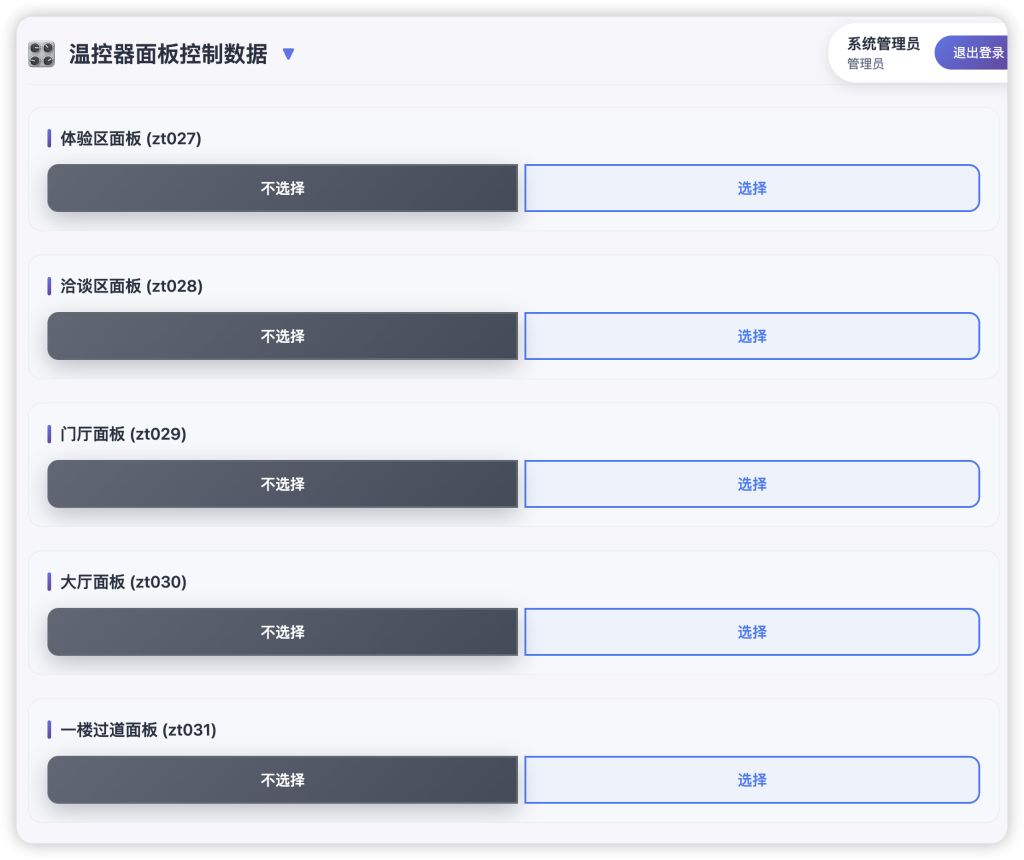The height and width of the screenshot is (860, 1024).
Task: Set 洽谈区面板 (zt028) to 选择
Action: pos(752,336)
